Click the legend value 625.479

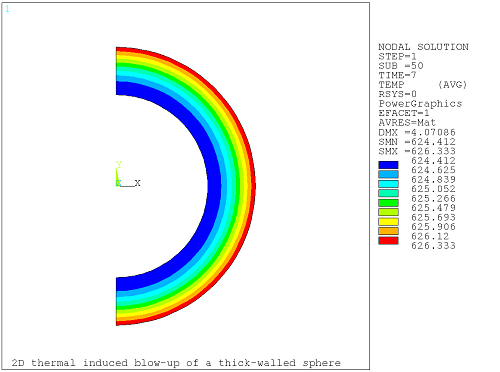point(433,208)
